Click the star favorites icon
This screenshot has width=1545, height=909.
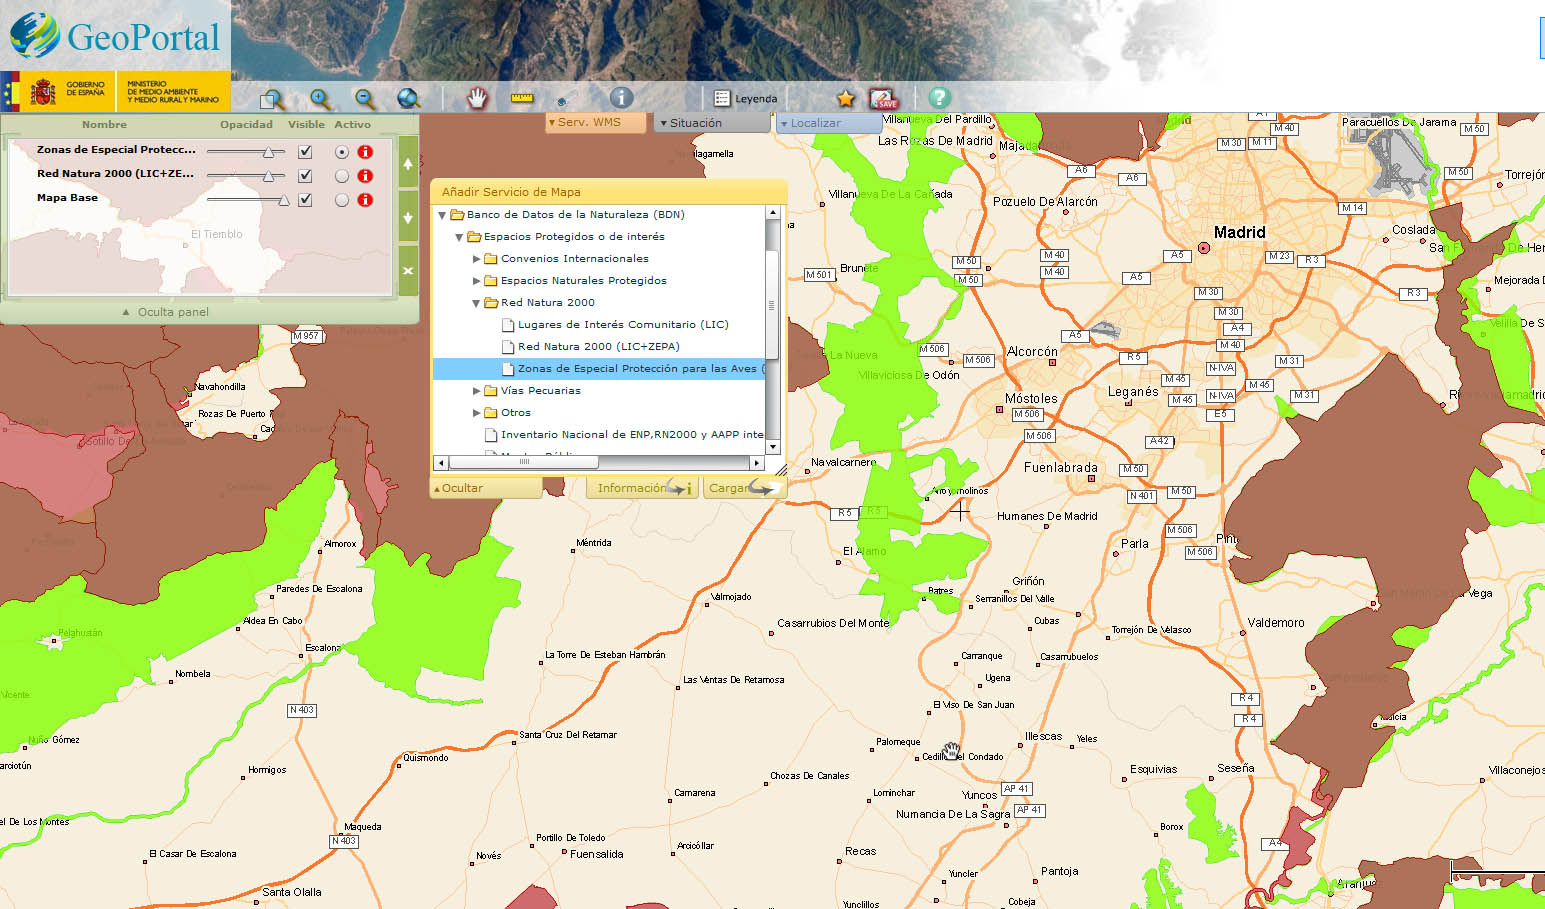coord(846,98)
